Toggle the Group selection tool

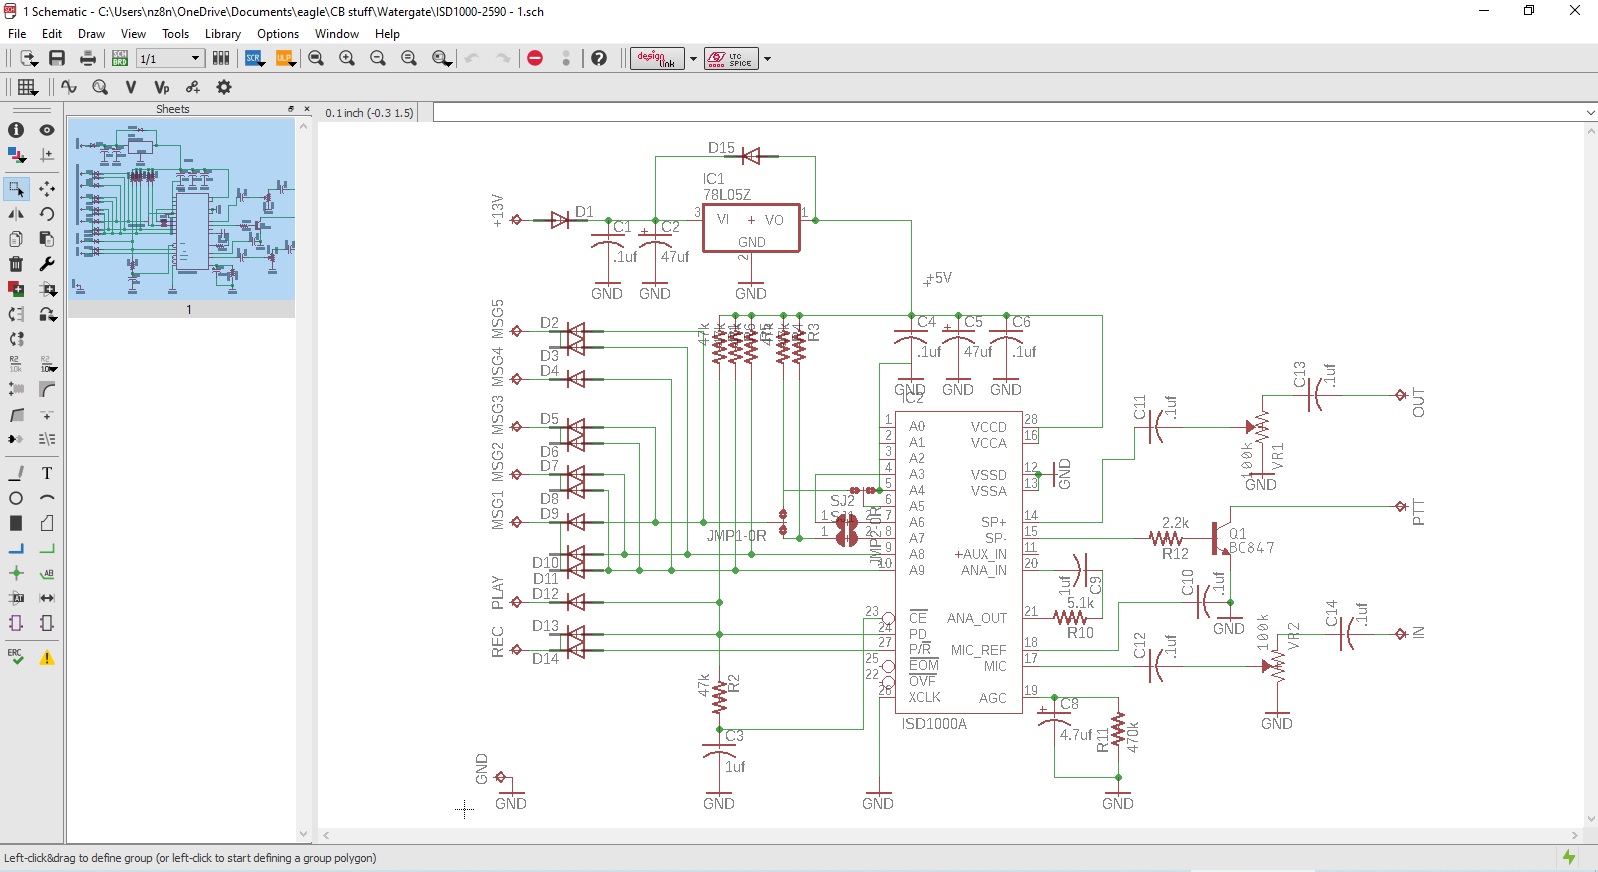(16, 188)
